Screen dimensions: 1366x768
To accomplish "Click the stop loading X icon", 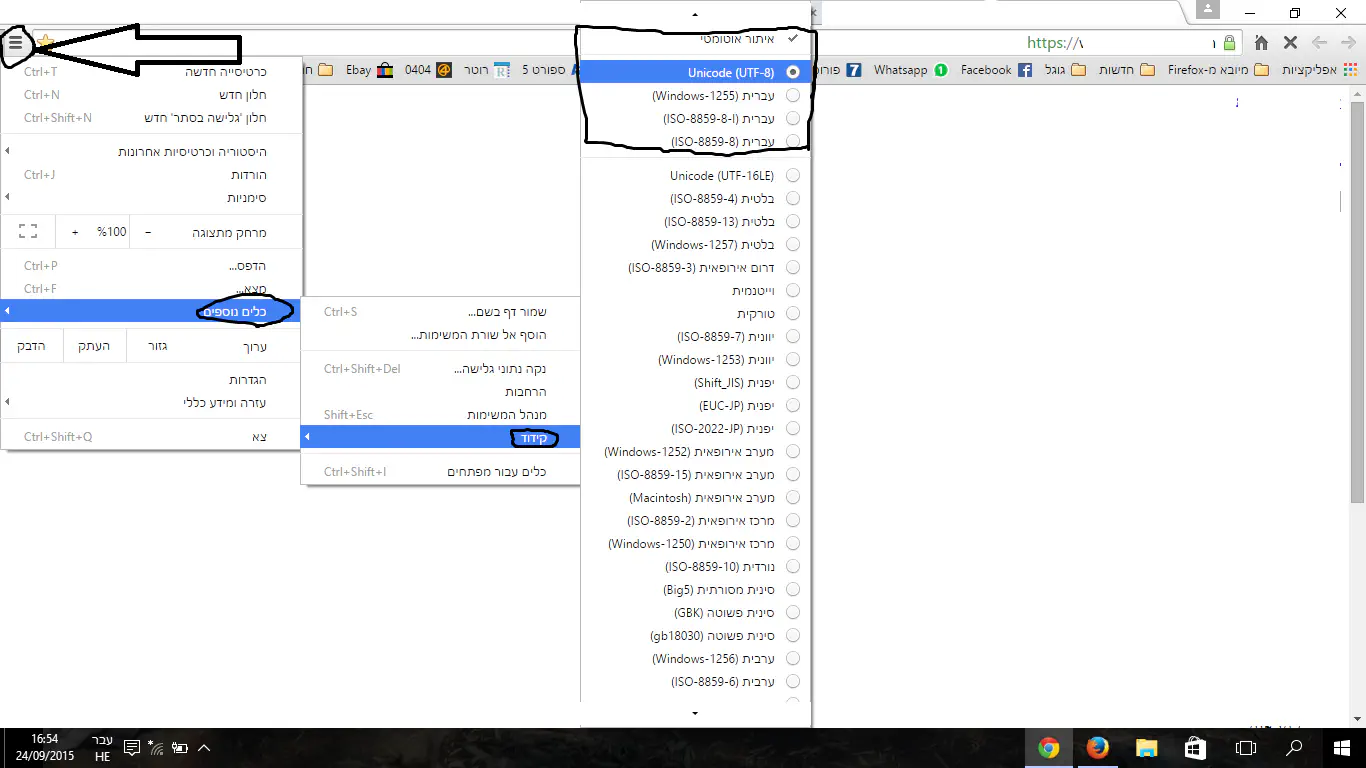I will [x=1290, y=43].
